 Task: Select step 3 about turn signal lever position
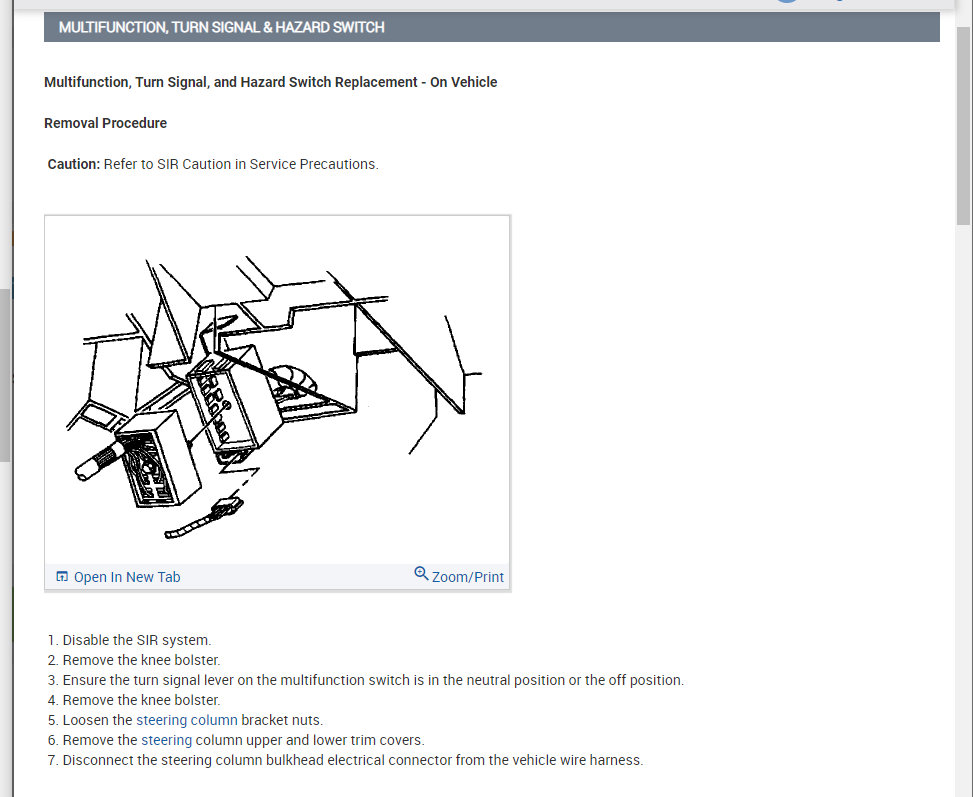[x=365, y=680]
